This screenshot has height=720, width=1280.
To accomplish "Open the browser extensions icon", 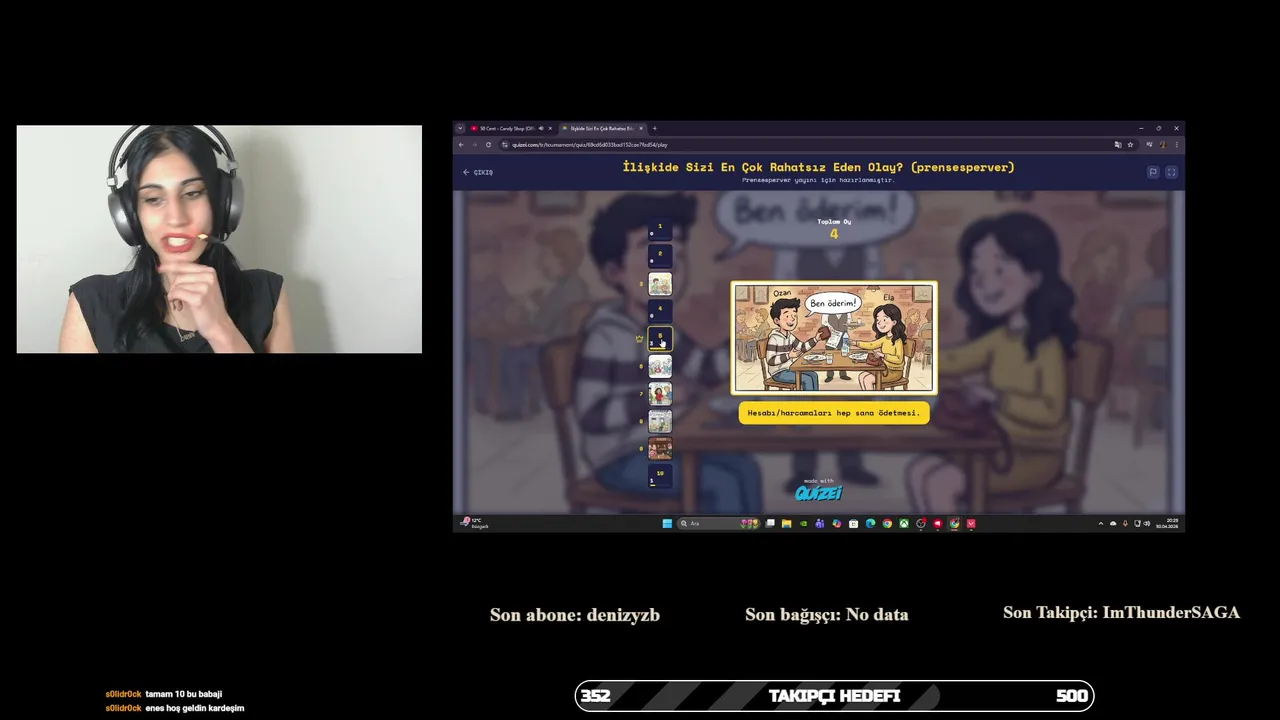I will pos(1149,144).
